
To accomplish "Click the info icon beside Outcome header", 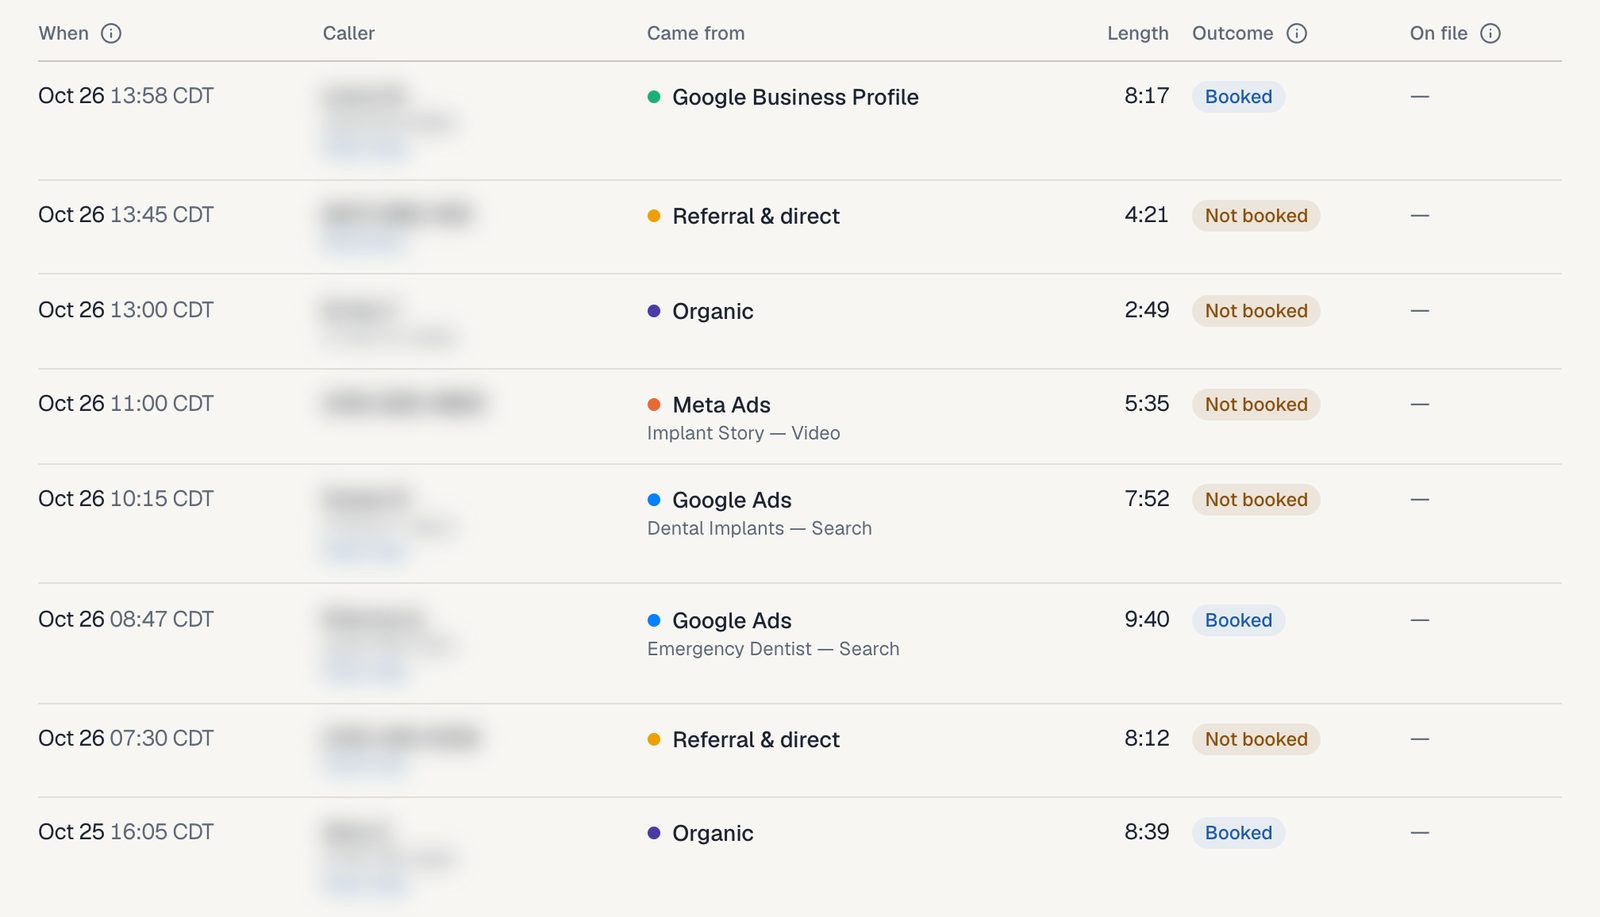I will 1297,33.
